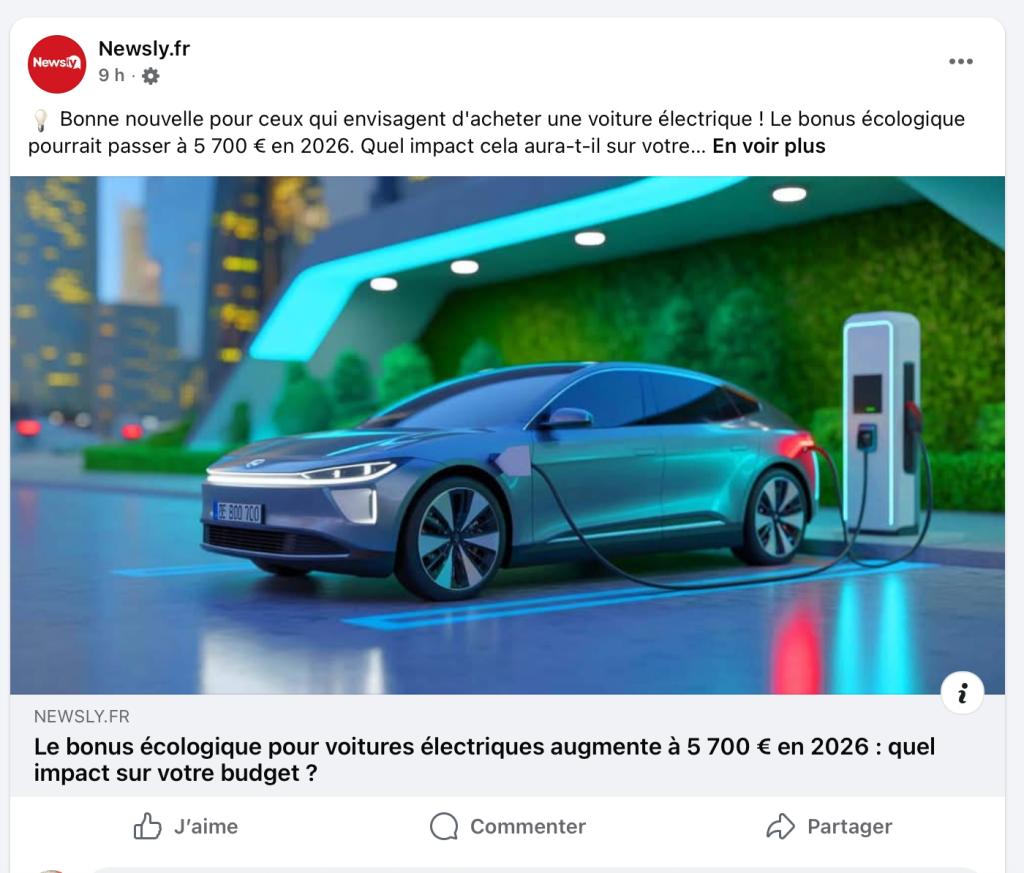1024x873 pixels.
Task: Click the gear audience icon beside 9 h
Action: [x=151, y=76]
